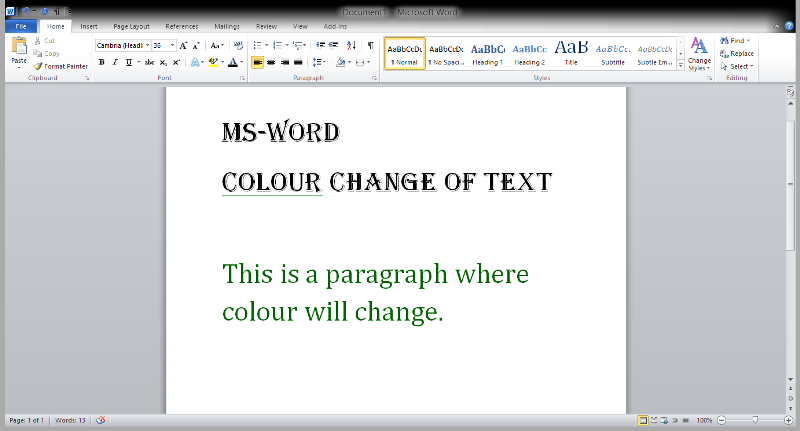Open the Select dropdown in Editing
Viewport: 800px width, 431px height.
pyautogui.click(x=737, y=66)
